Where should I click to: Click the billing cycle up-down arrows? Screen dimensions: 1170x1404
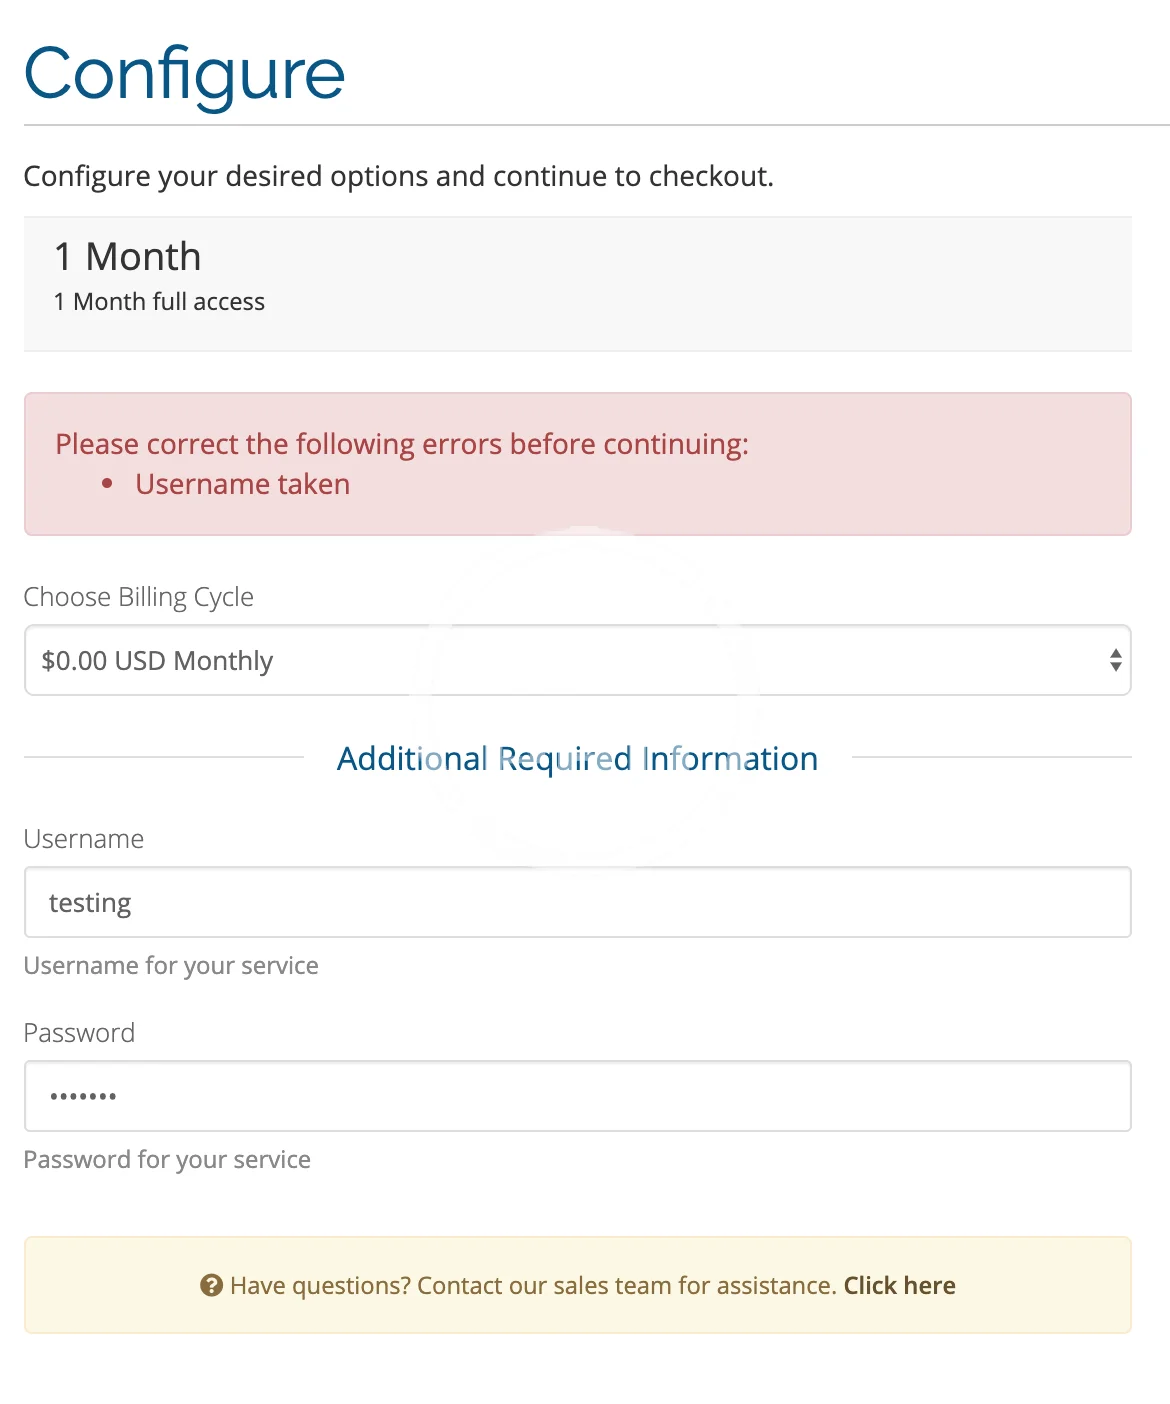pos(1115,661)
